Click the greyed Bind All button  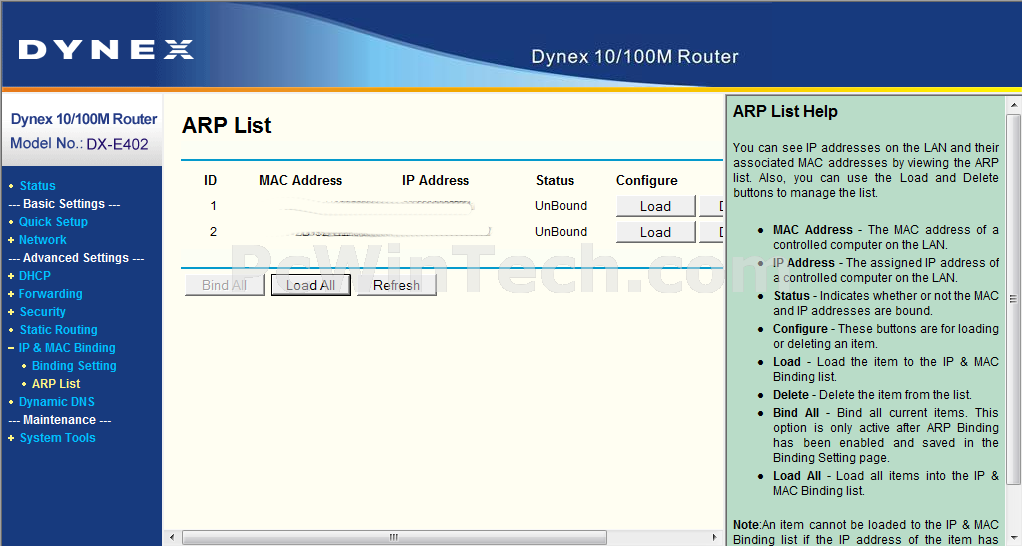coord(224,285)
